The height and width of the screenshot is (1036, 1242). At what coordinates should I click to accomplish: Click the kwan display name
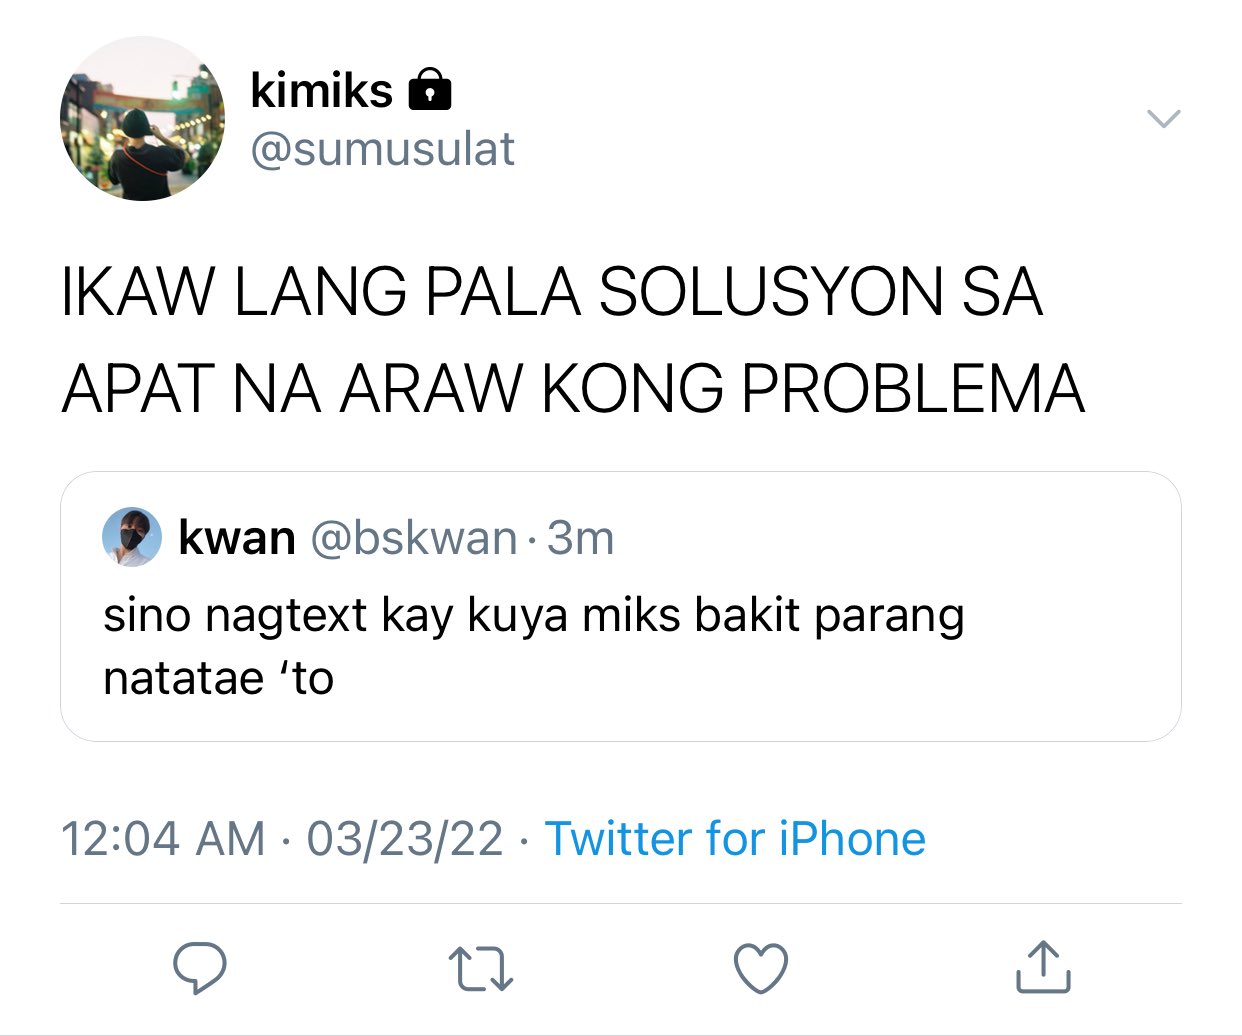click(x=237, y=538)
